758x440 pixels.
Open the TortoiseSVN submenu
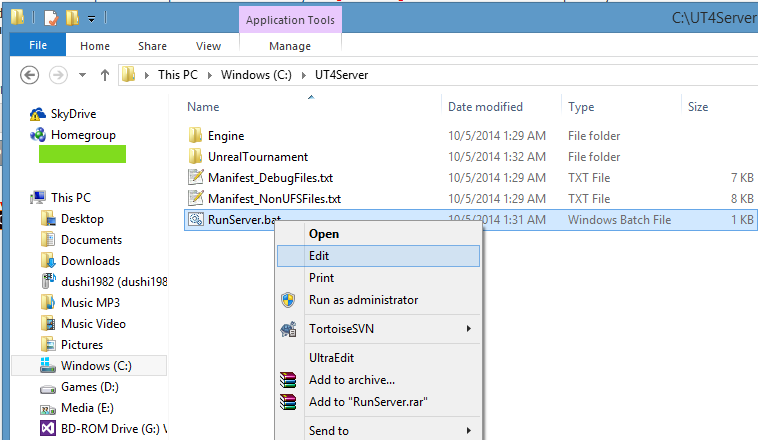[x=379, y=329]
